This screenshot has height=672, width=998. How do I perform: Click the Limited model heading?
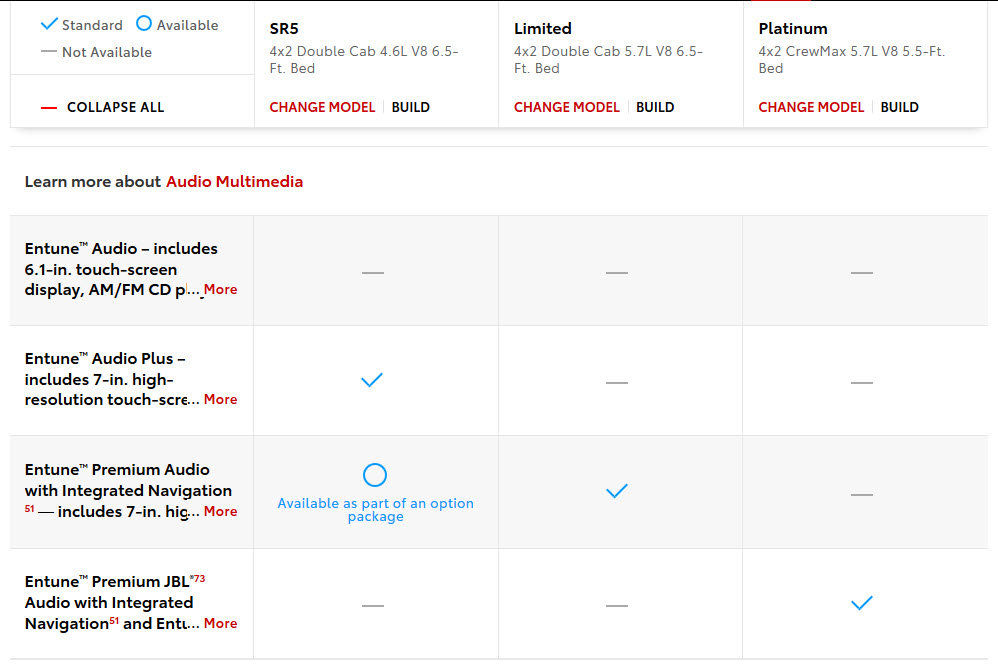pos(543,29)
